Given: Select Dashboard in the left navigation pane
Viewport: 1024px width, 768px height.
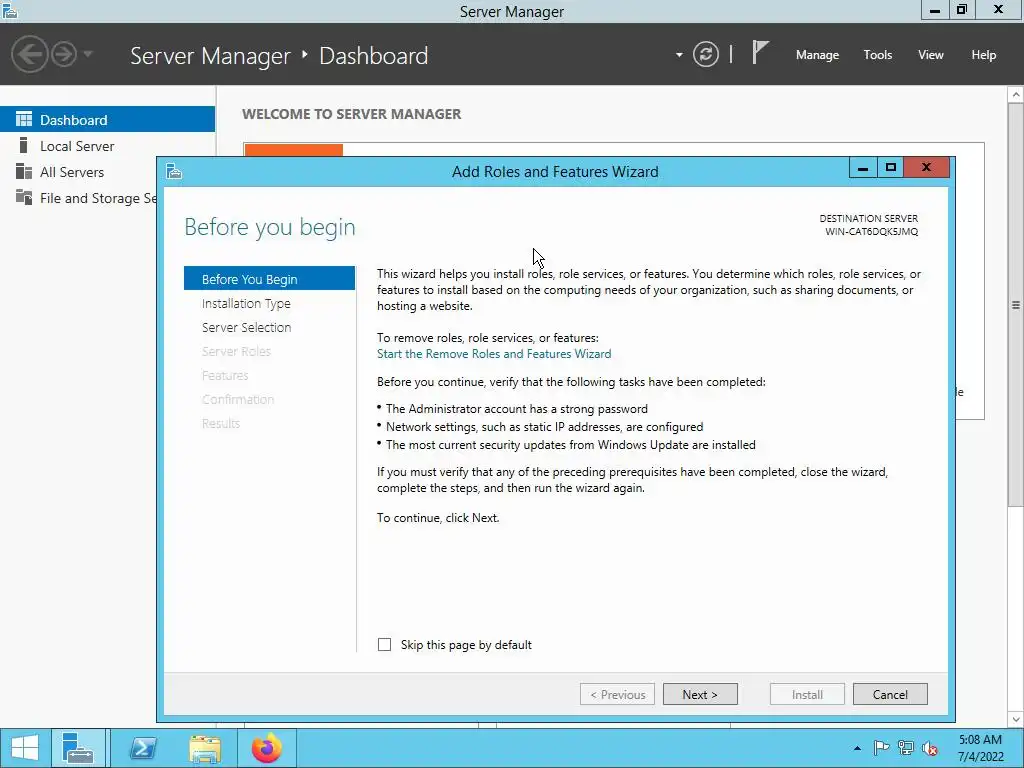Looking at the screenshot, I should tap(107, 120).
